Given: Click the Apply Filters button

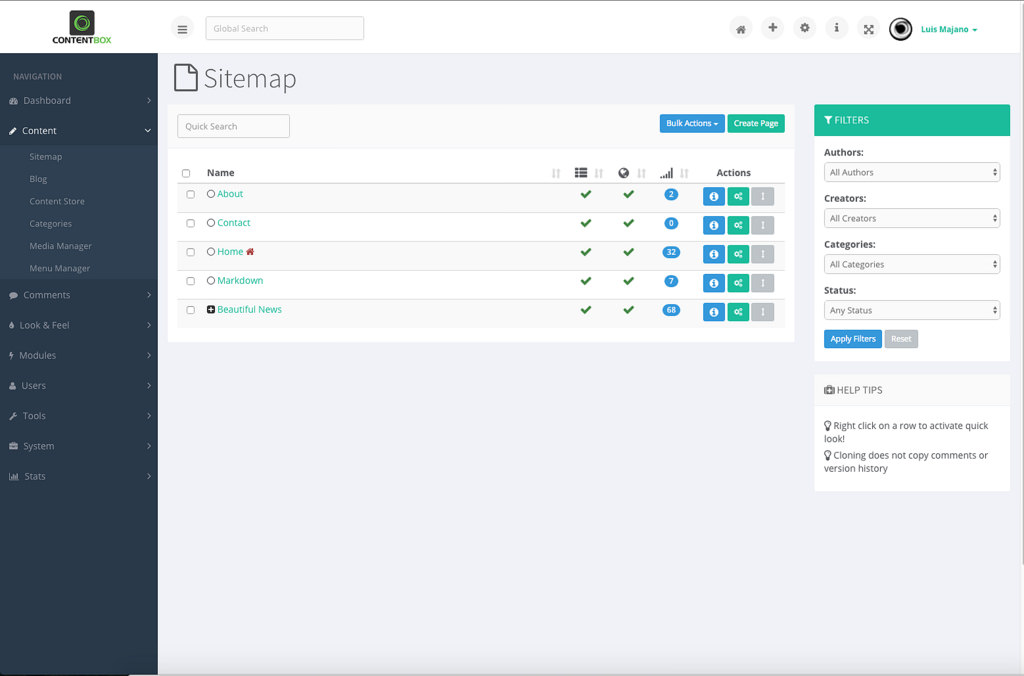Looking at the screenshot, I should point(852,339).
